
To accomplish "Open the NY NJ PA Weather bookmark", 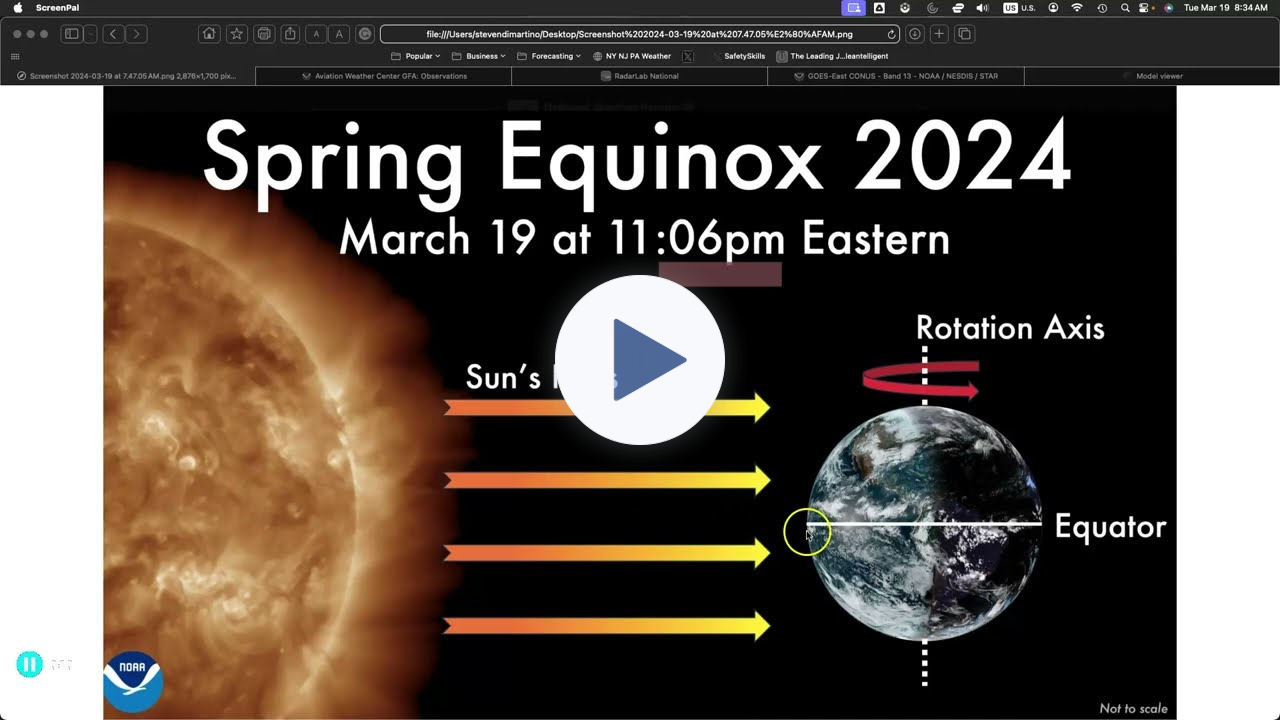I will point(637,56).
